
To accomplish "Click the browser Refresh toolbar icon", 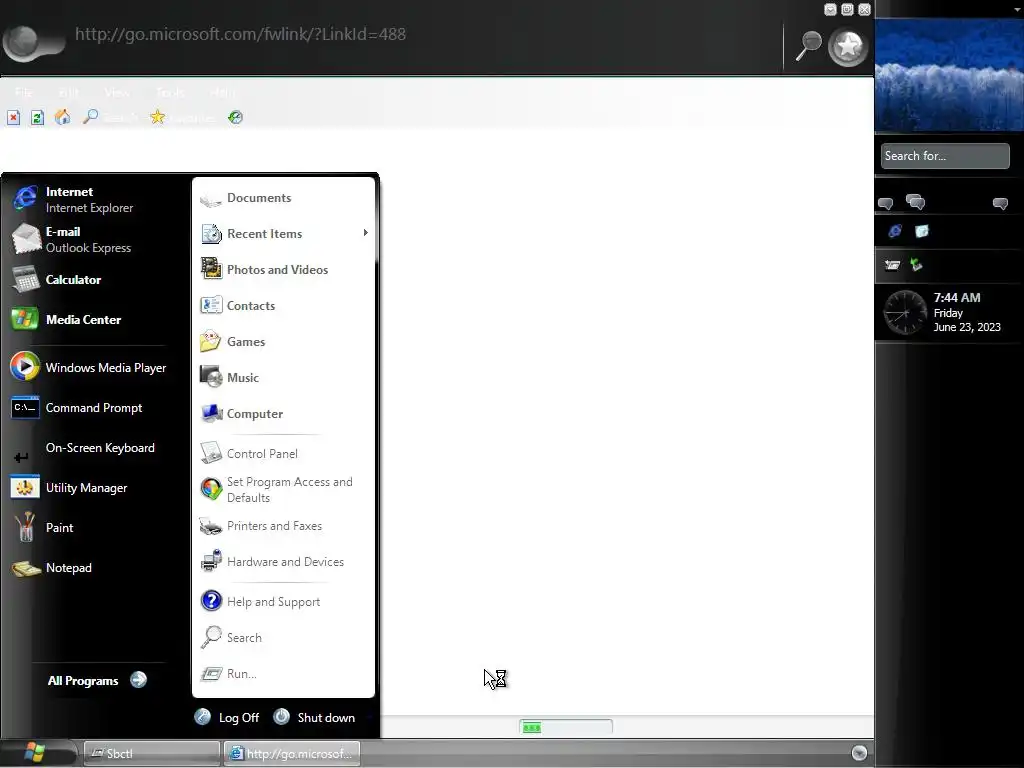I will pyautogui.click(x=37, y=118).
